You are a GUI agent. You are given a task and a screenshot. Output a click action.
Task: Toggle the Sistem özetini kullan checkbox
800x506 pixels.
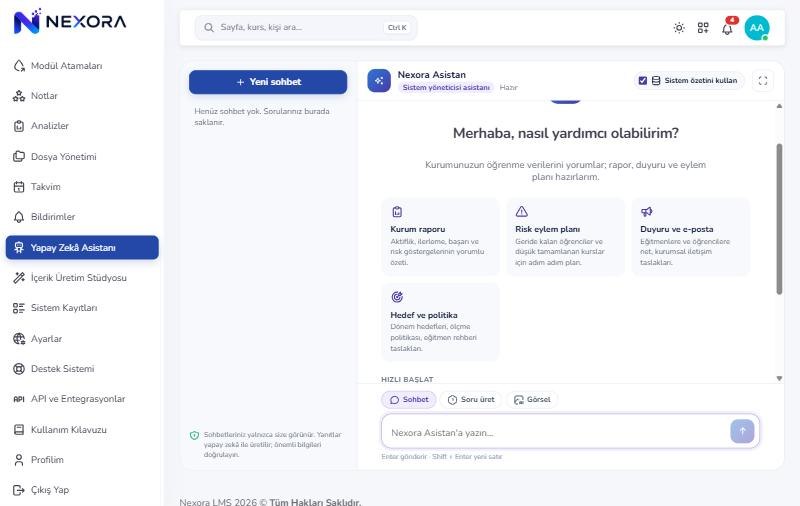(643, 81)
